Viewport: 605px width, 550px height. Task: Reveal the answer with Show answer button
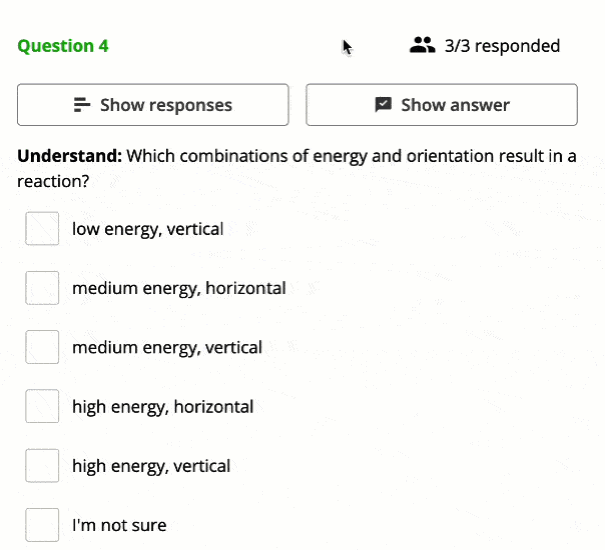tap(442, 105)
